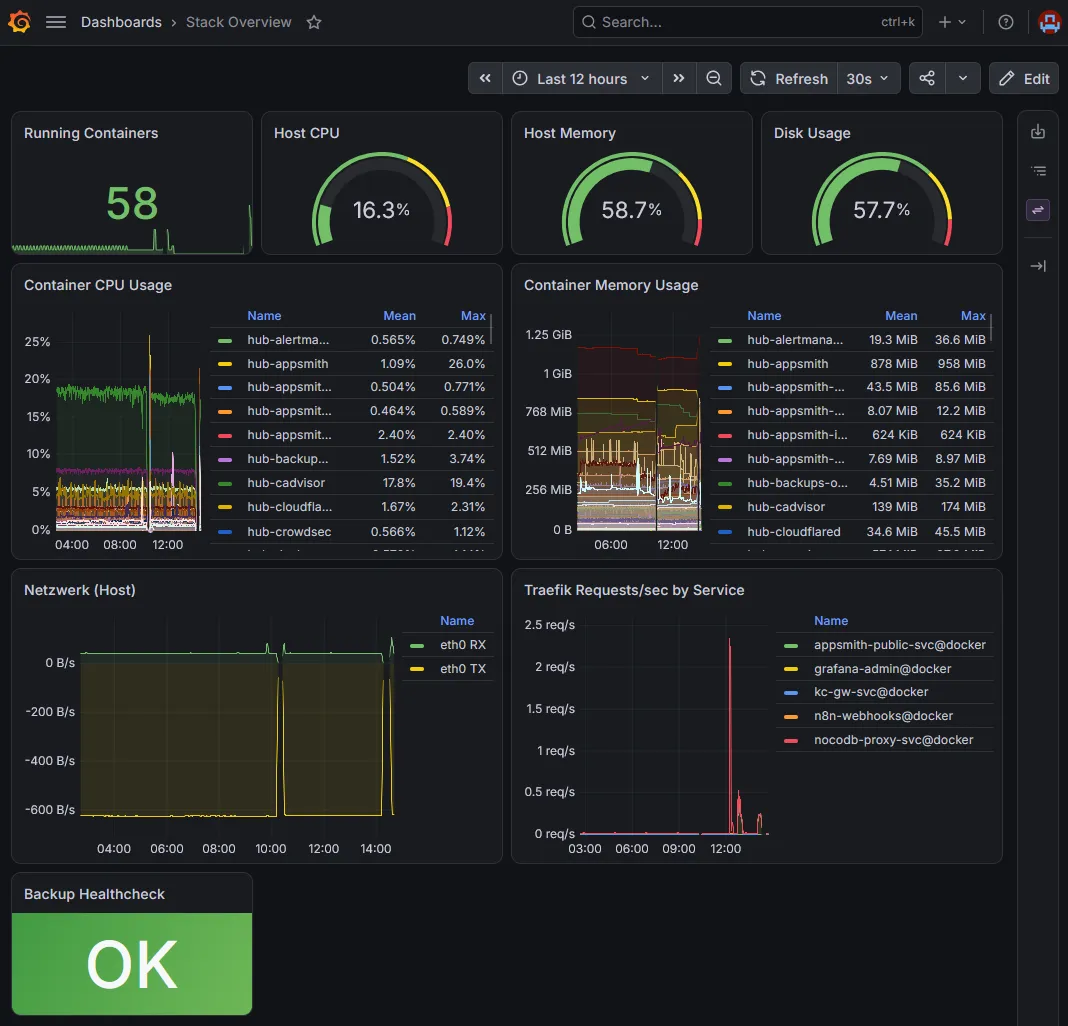Sort memory legend by Name column
Screen dimensions: 1068x1026
(x=764, y=315)
